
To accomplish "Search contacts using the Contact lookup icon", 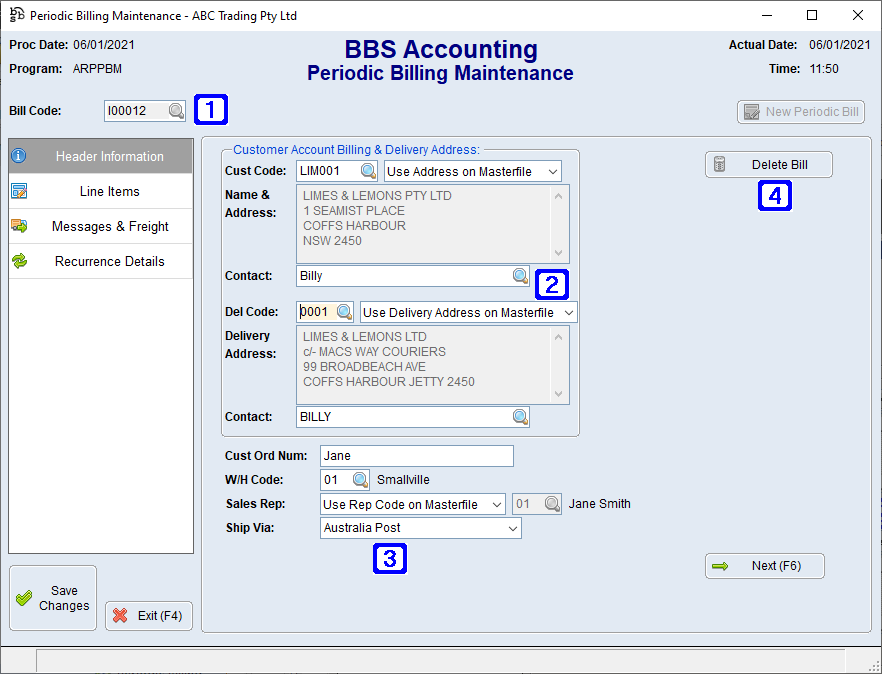I will (520, 275).
